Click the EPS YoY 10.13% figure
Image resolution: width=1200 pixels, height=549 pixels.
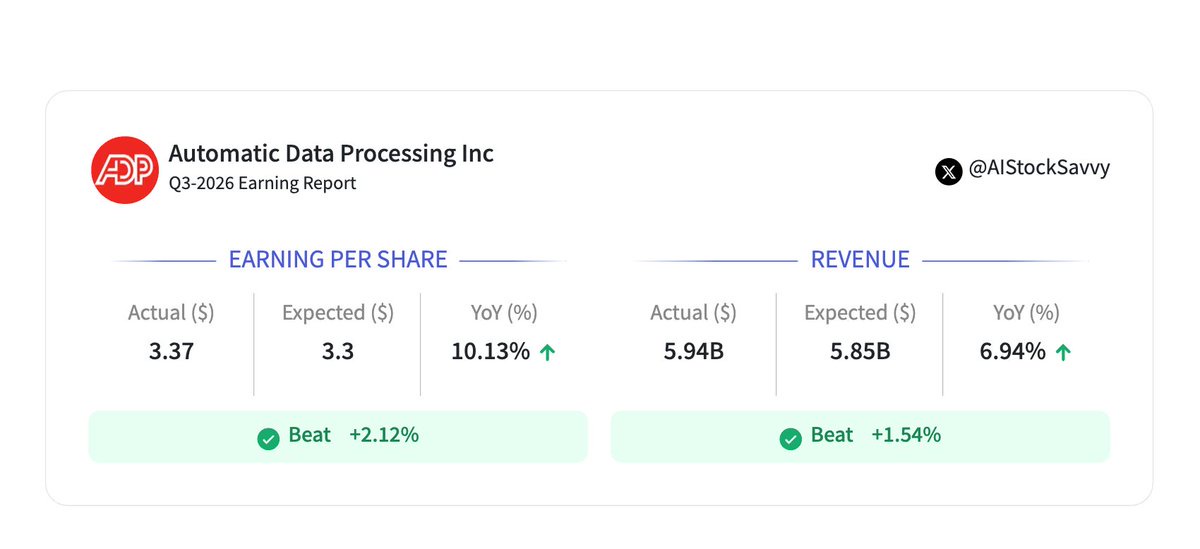tap(490, 351)
